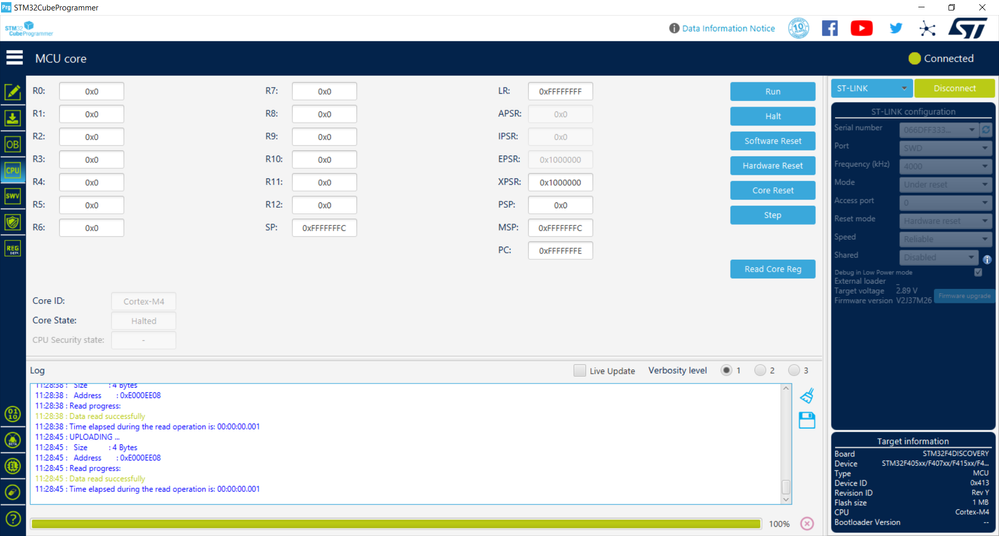Open the Facebook icon
Viewport: 999px width, 536px height.
[830, 28]
